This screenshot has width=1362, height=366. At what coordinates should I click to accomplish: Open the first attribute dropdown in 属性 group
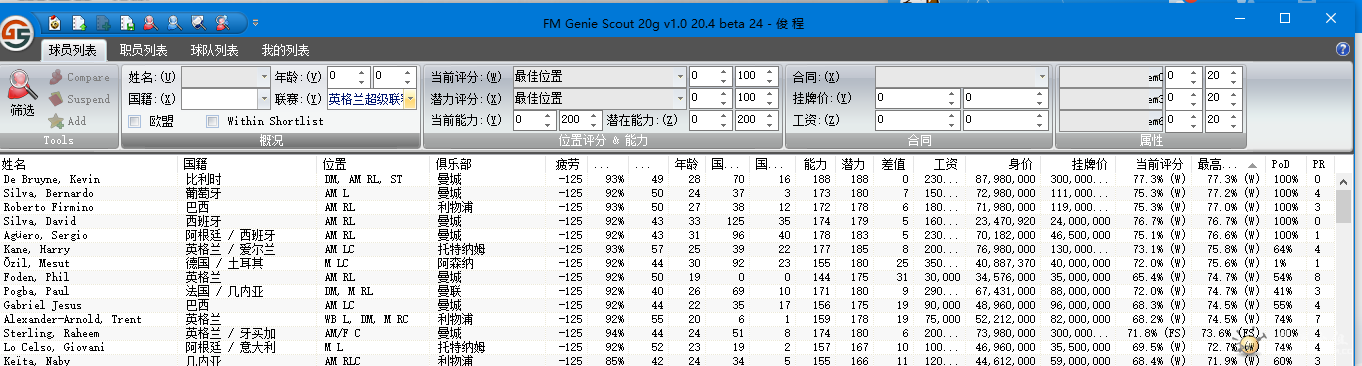1111,77
